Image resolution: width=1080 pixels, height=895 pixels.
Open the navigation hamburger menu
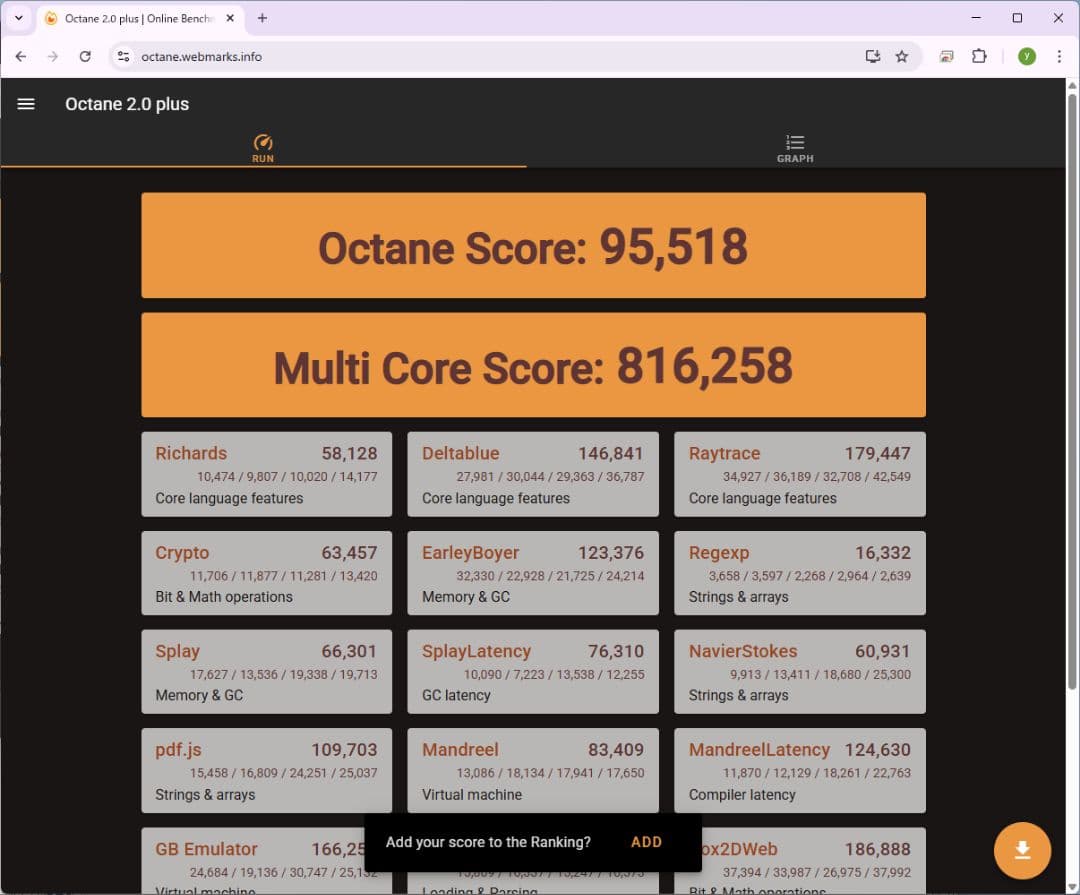25,103
